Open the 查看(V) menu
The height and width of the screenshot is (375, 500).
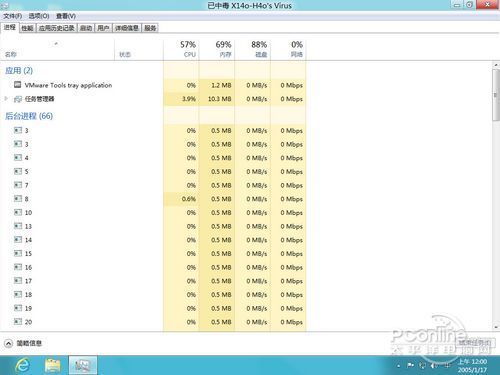coord(66,16)
